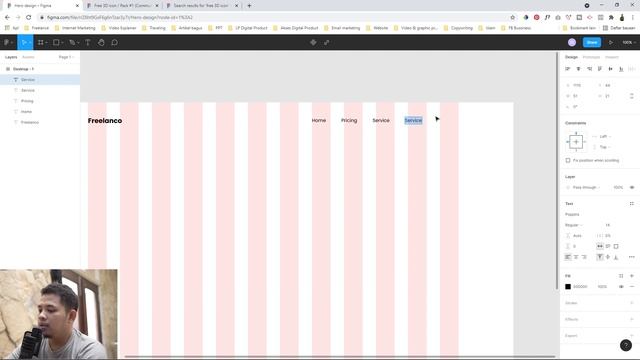Select the Hand tool

(101, 42)
